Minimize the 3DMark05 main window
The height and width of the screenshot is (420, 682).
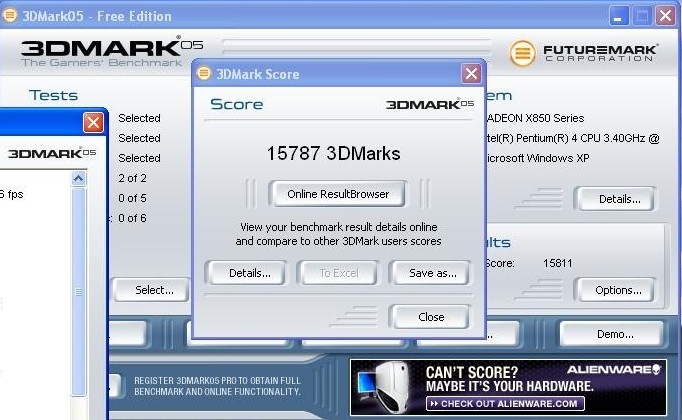[618, 17]
